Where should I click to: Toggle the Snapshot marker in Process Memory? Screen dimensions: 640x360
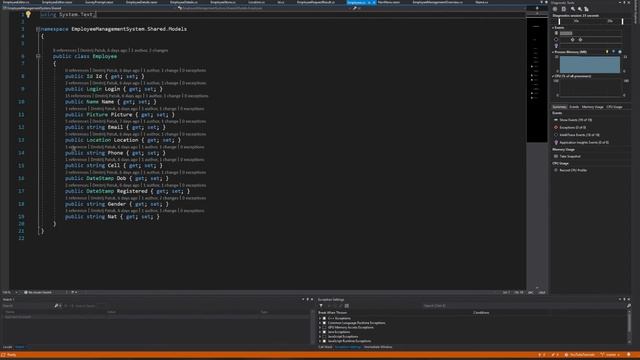(x=613, y=52)
